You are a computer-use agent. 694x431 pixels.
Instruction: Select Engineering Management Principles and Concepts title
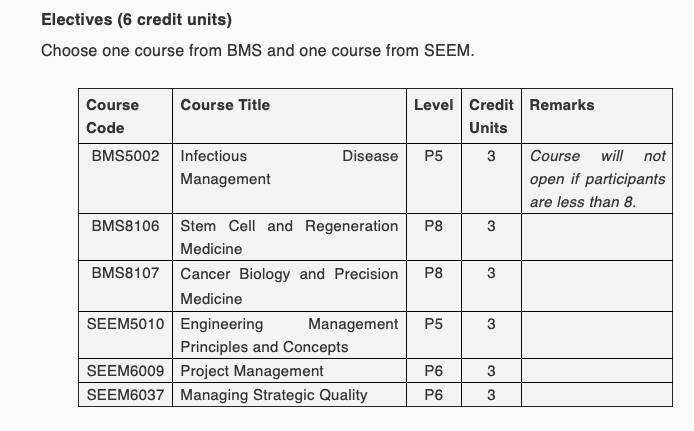coord(289,335)
